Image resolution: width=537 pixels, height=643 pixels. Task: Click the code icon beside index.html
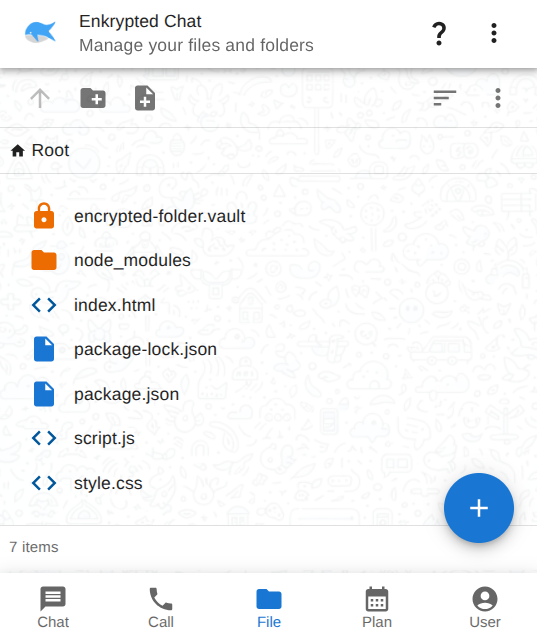[x=44, y=305]
